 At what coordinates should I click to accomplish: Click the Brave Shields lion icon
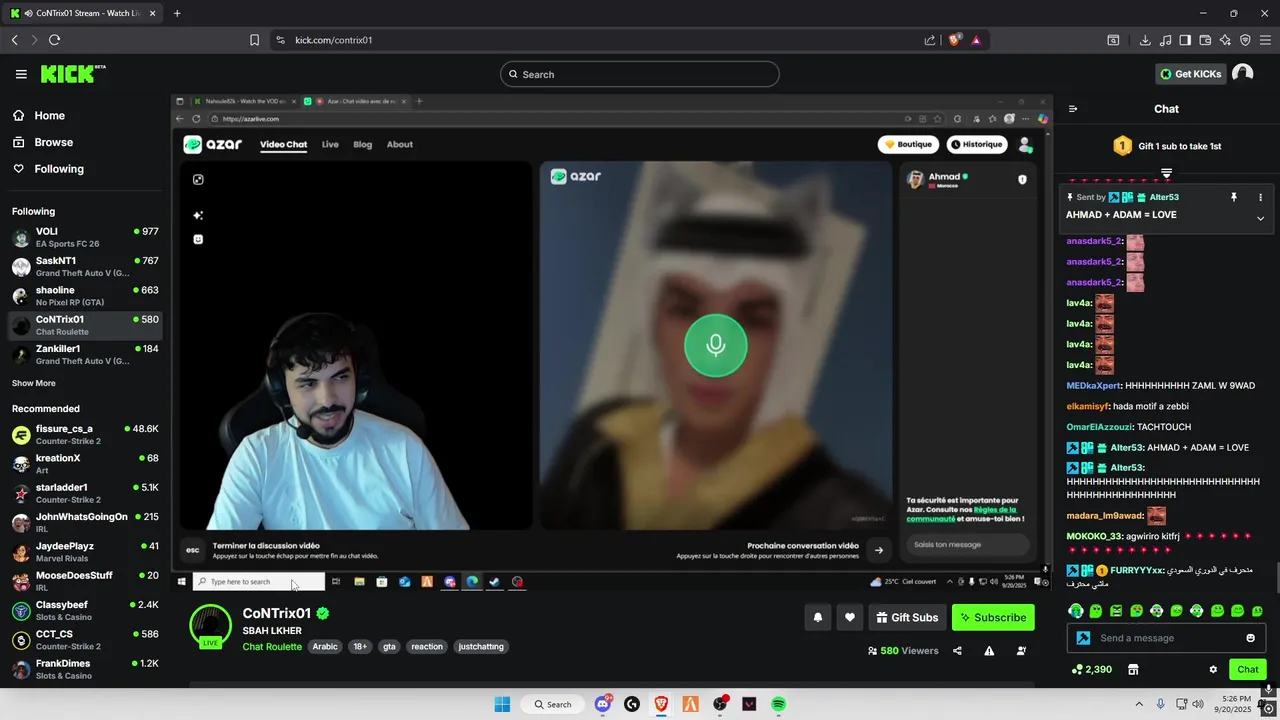(954, 40)
